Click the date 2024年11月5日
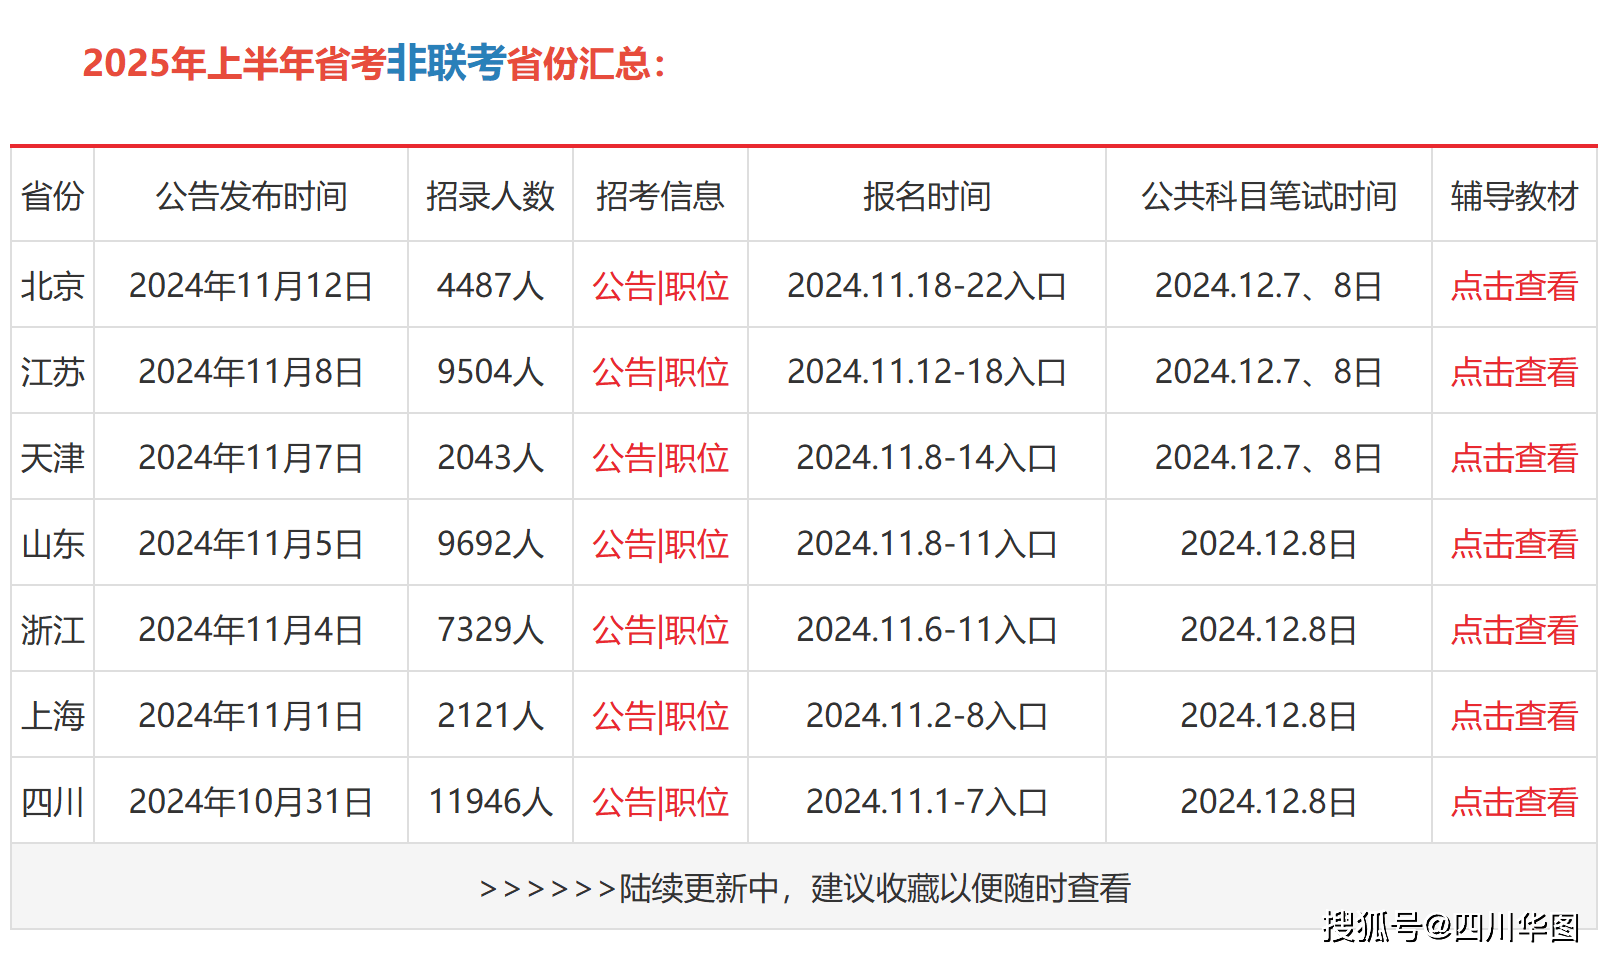The width and height of the screenshot is (1619, 961). pyautogui.click(x=251, y=544)
